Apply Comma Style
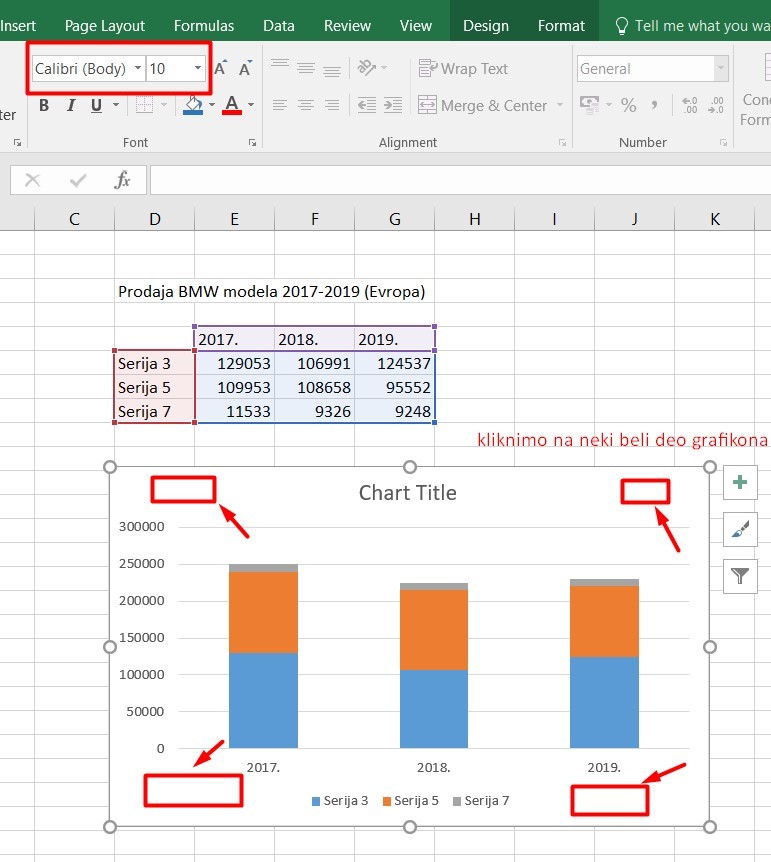771x862 pixels. point(654,104)
